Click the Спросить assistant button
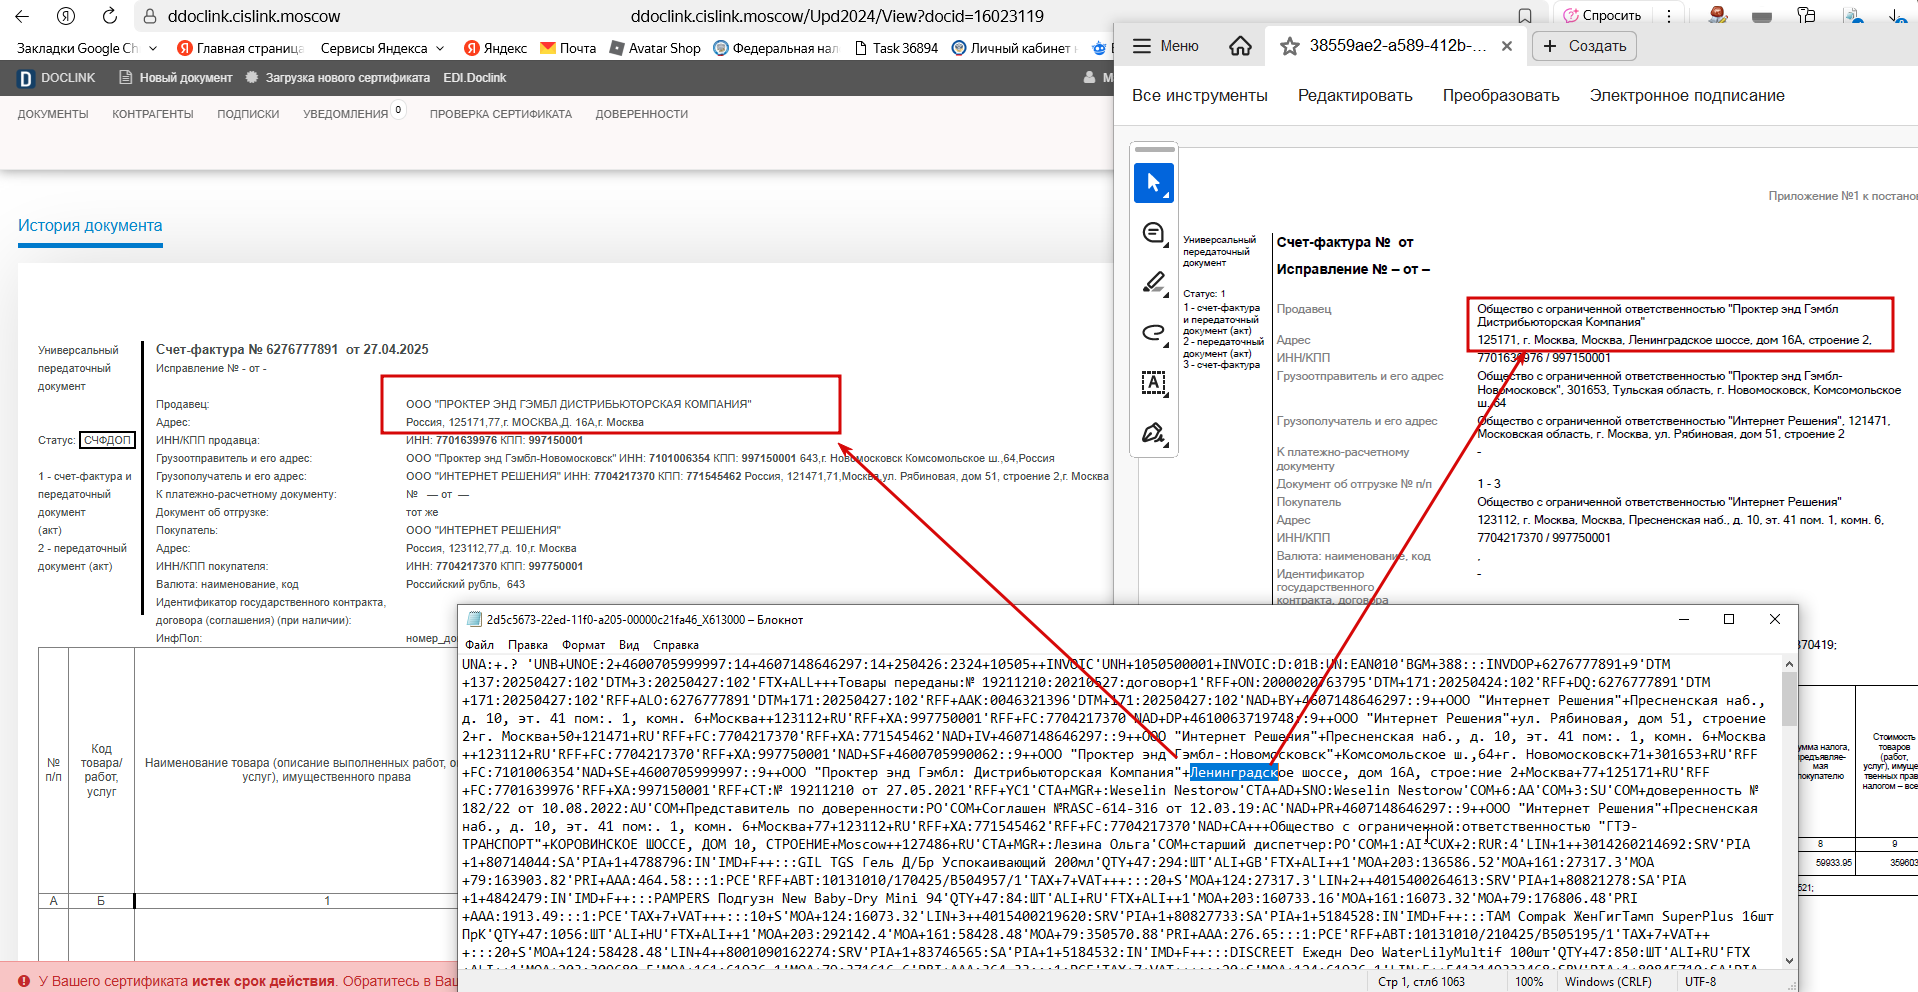This screenshot has height=992, width=1918. point(1602,16)
